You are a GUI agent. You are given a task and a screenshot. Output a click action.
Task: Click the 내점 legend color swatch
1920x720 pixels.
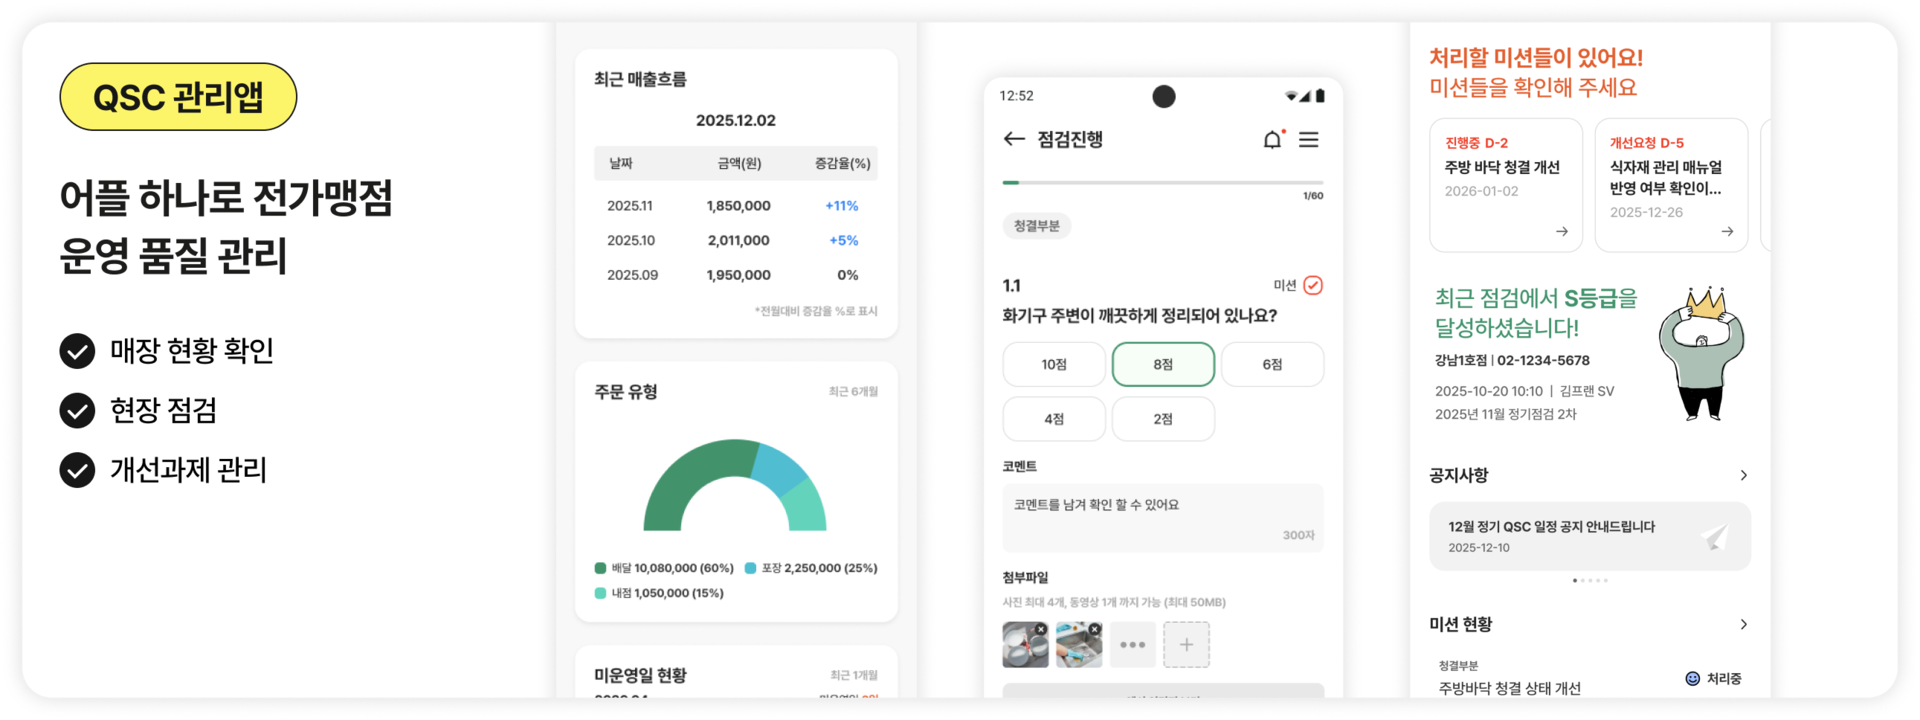pyautogui.click(x=601, y=594)
